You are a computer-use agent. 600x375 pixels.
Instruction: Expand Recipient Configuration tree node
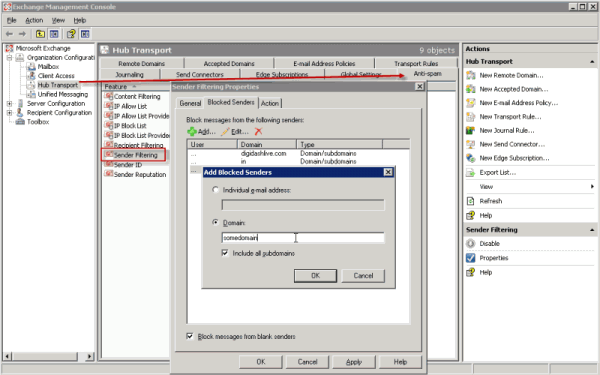pyautogui.click(x=10, y=113)
